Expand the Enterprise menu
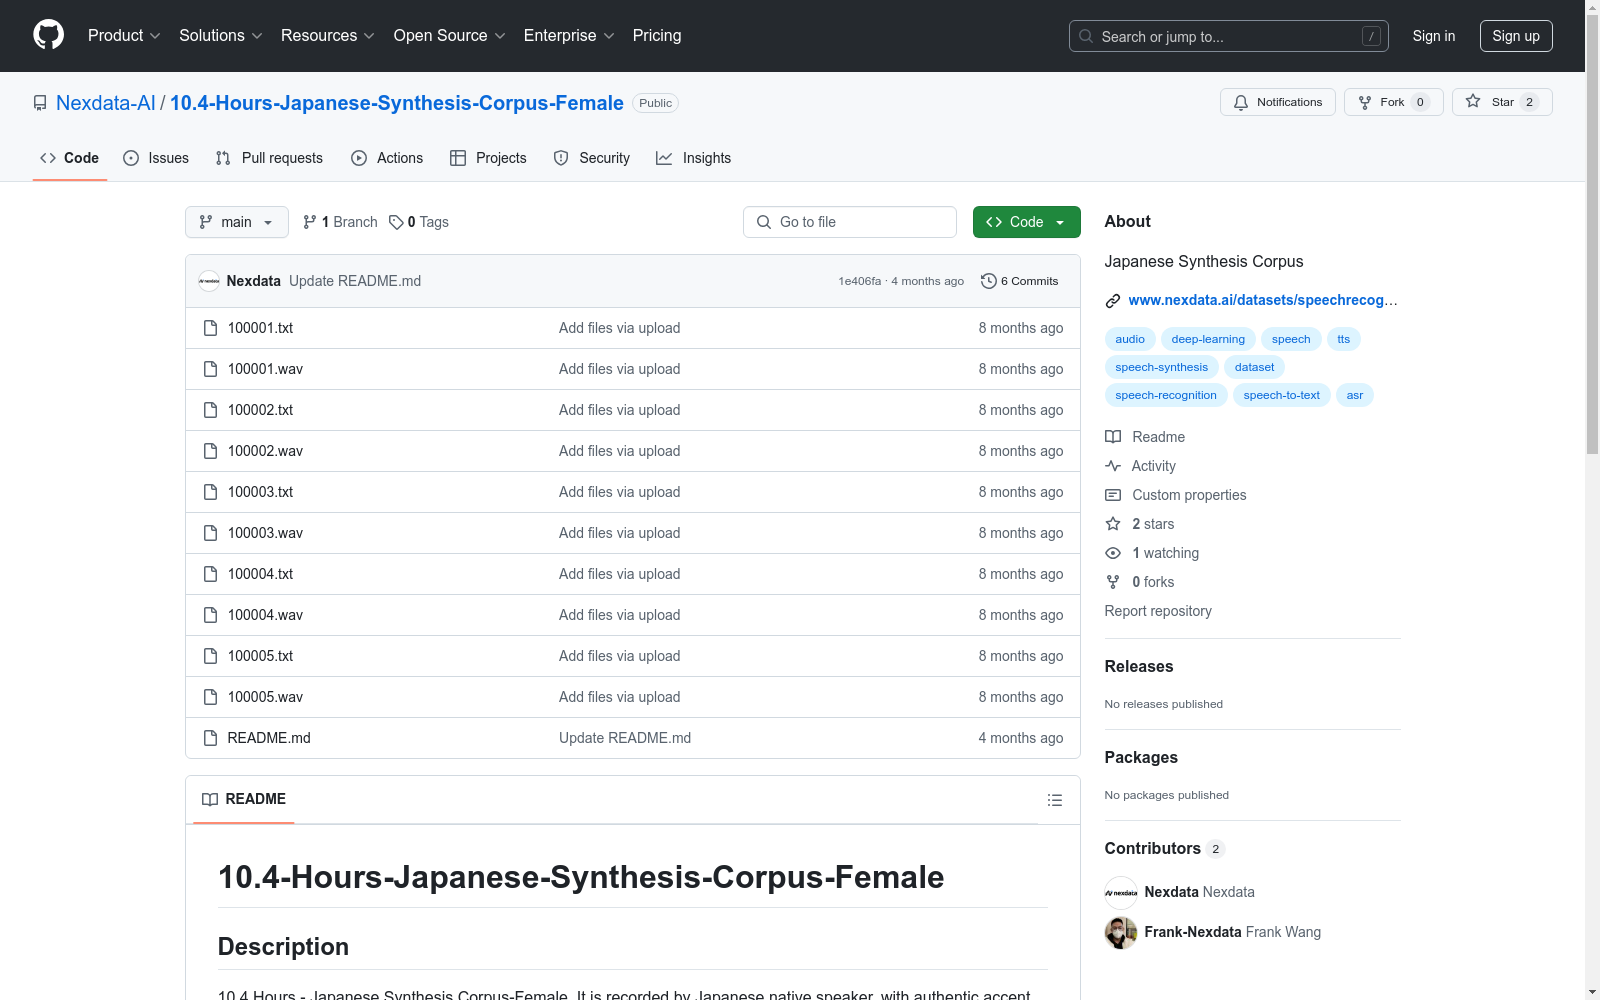The image size is (1600, 1000). 569,35
